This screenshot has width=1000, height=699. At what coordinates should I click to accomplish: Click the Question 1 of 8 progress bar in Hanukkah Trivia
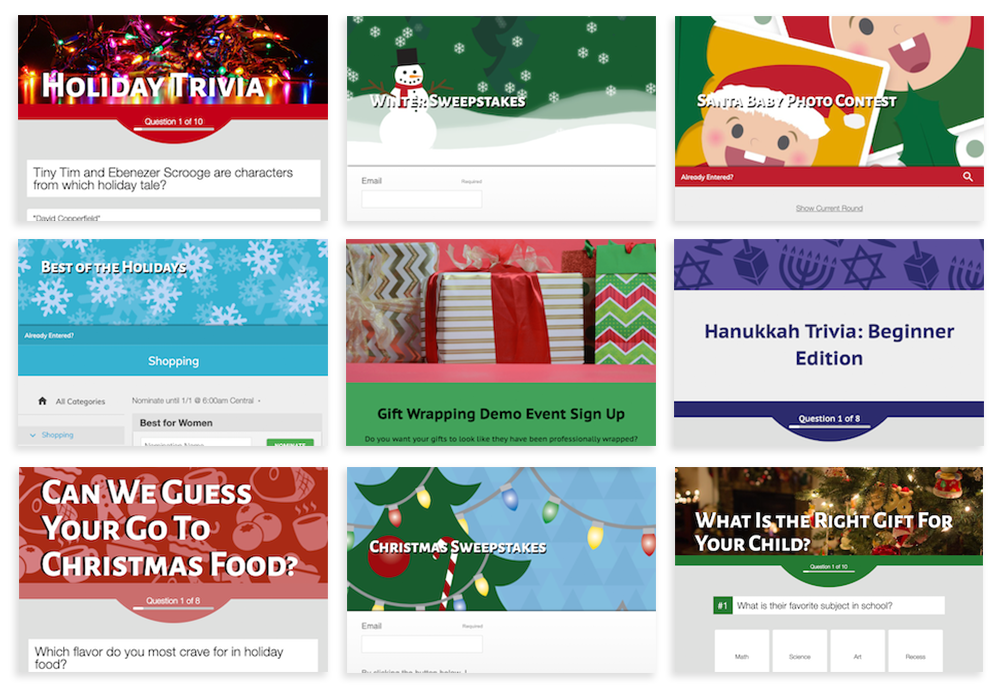[829, 426]
